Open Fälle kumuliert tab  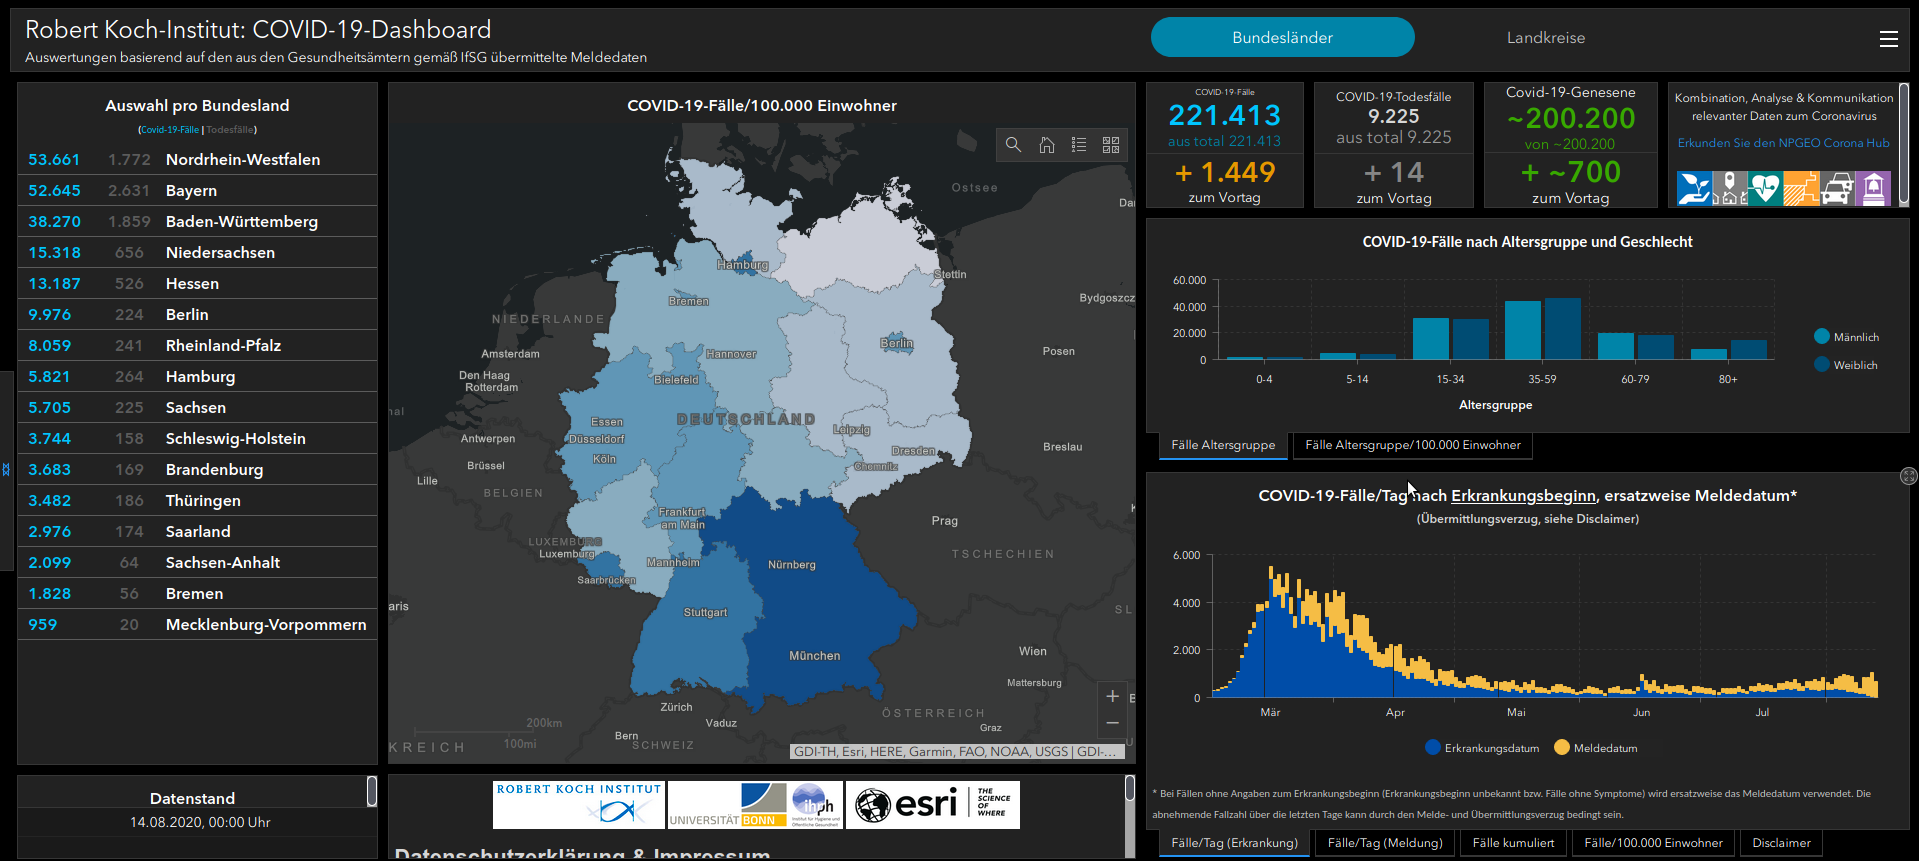(x=1513, y=843)
